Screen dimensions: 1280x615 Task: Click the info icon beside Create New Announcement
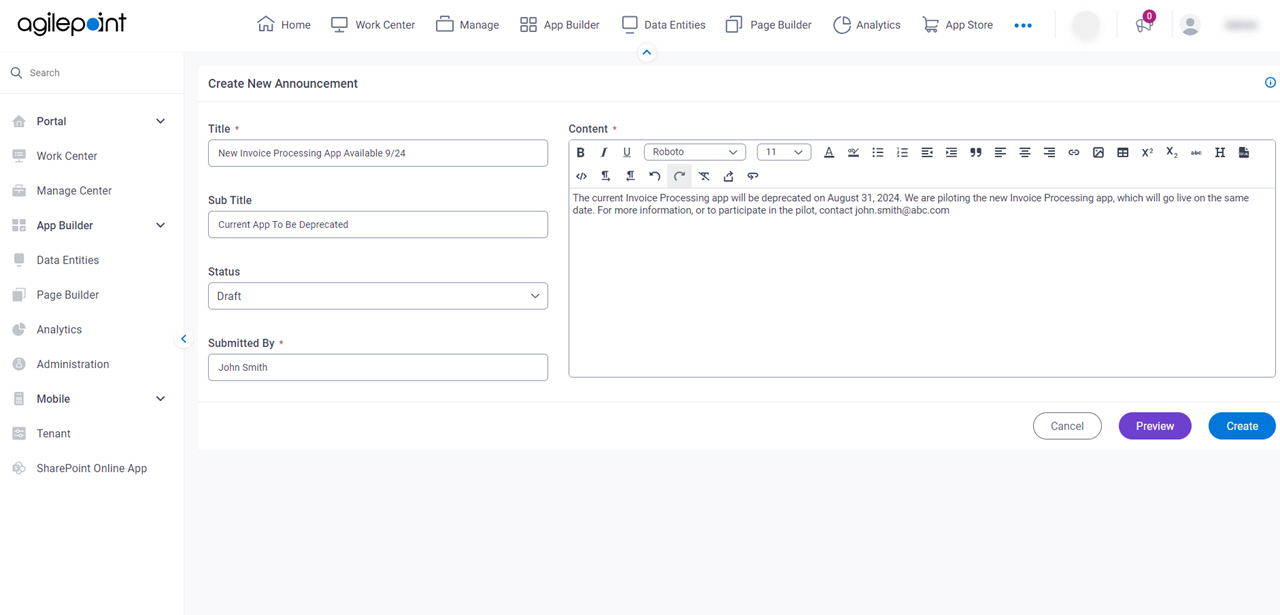1270,83
